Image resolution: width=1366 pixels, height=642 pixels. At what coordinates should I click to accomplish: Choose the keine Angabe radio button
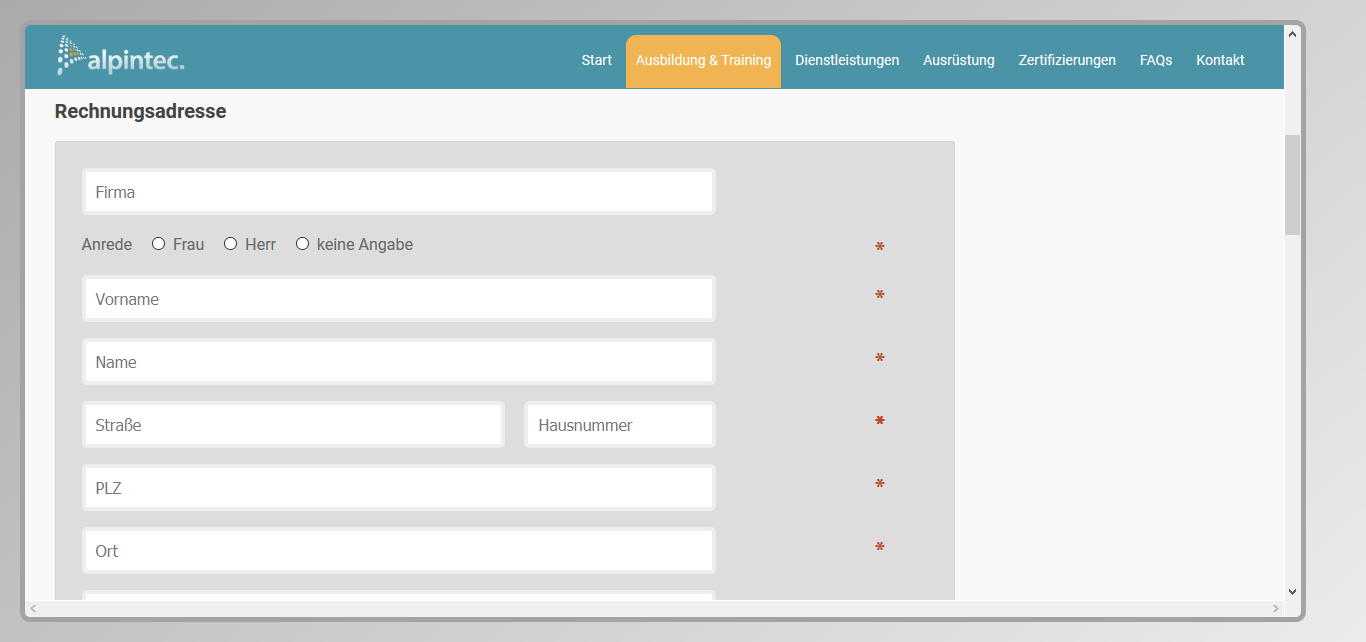(302, 244)
